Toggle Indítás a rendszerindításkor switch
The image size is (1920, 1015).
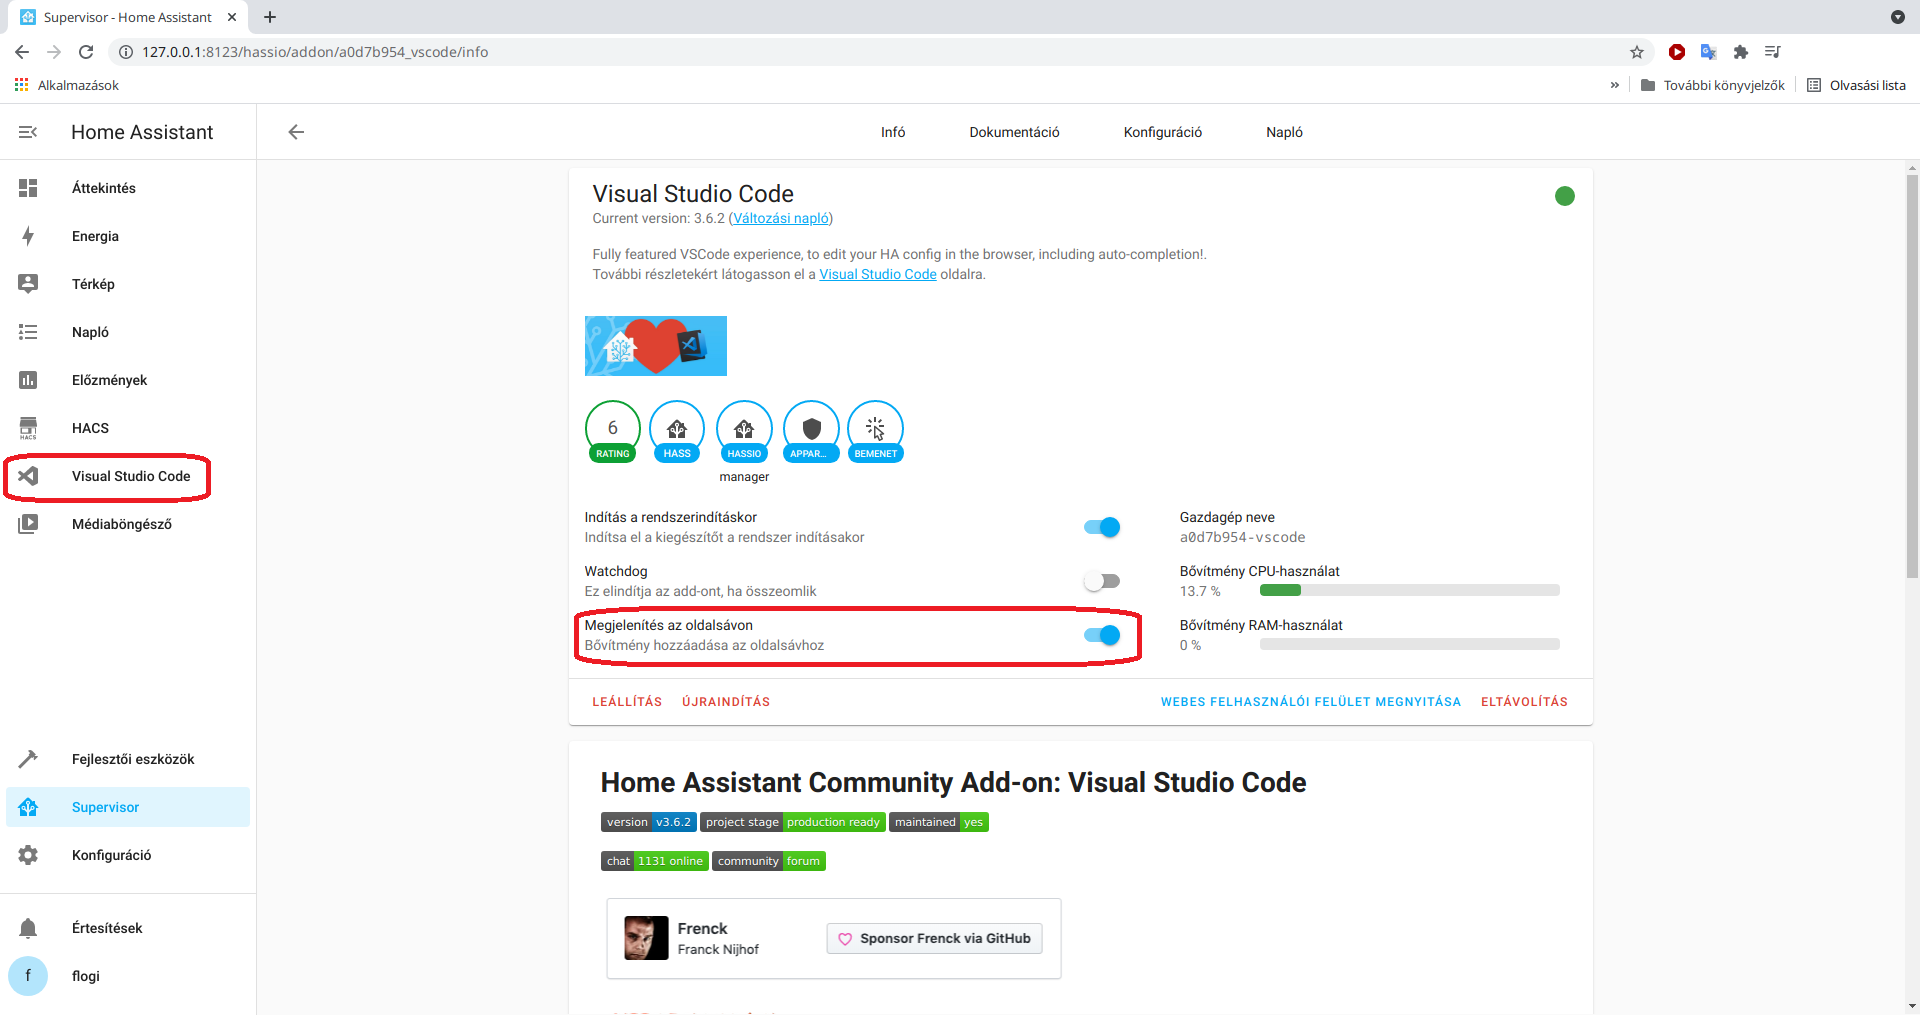(1102, 527)
